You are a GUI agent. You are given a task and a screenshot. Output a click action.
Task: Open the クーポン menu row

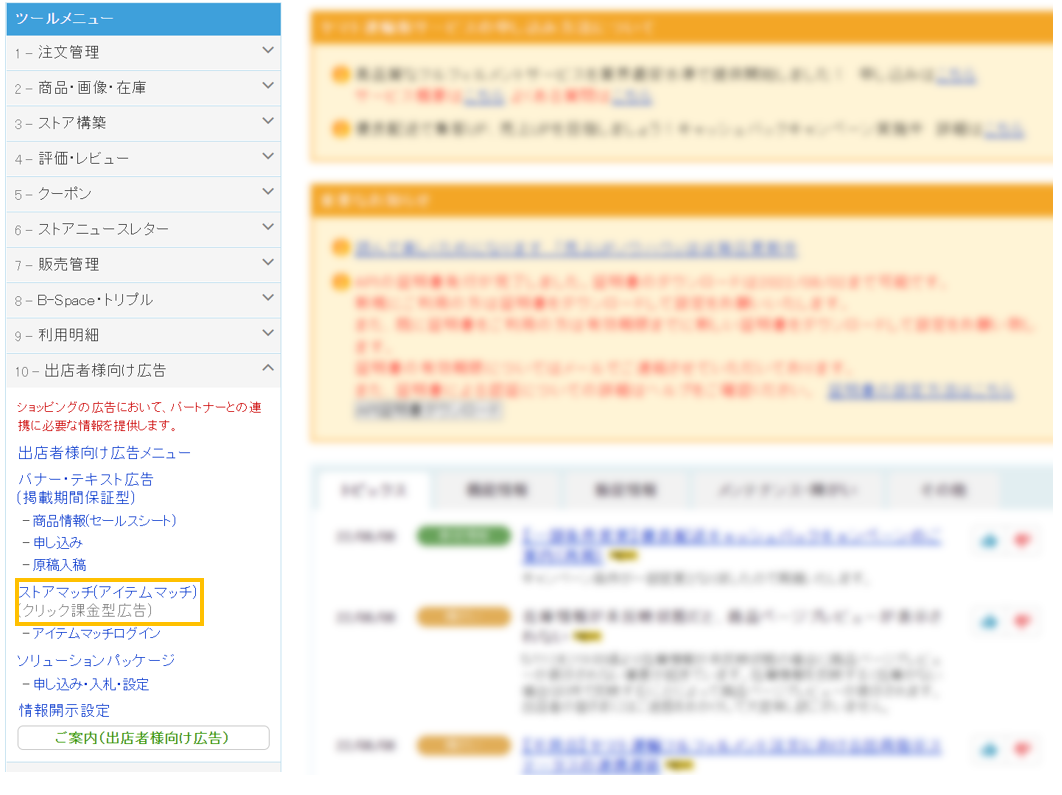pos(144,194)
